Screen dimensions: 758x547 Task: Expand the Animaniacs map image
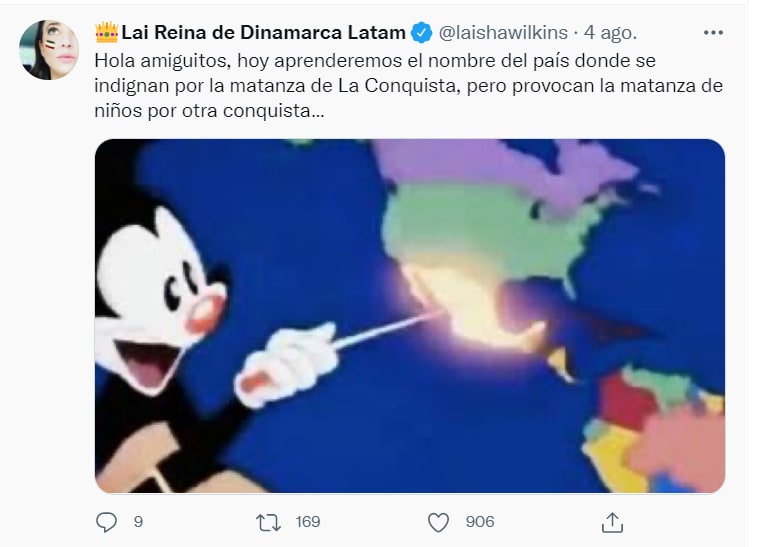(409, 316)
